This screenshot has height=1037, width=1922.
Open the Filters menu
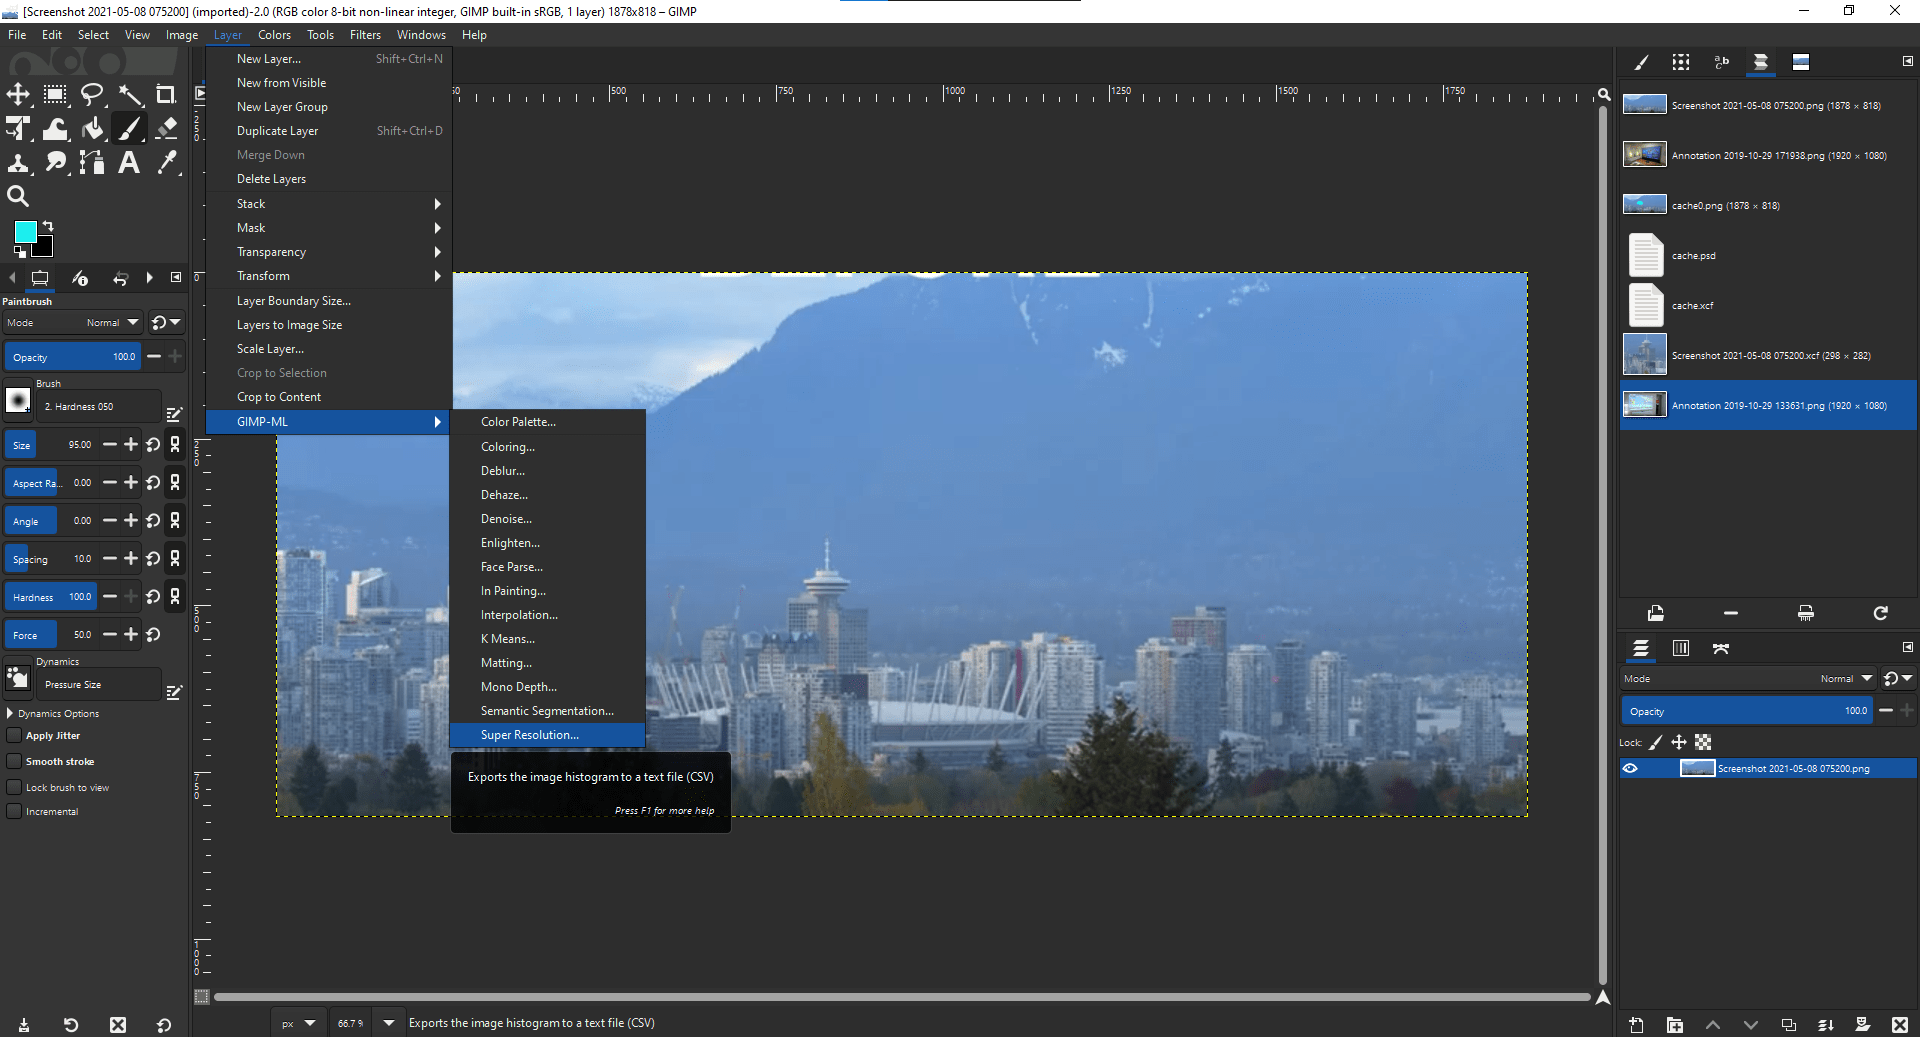[x=365, y=35]
